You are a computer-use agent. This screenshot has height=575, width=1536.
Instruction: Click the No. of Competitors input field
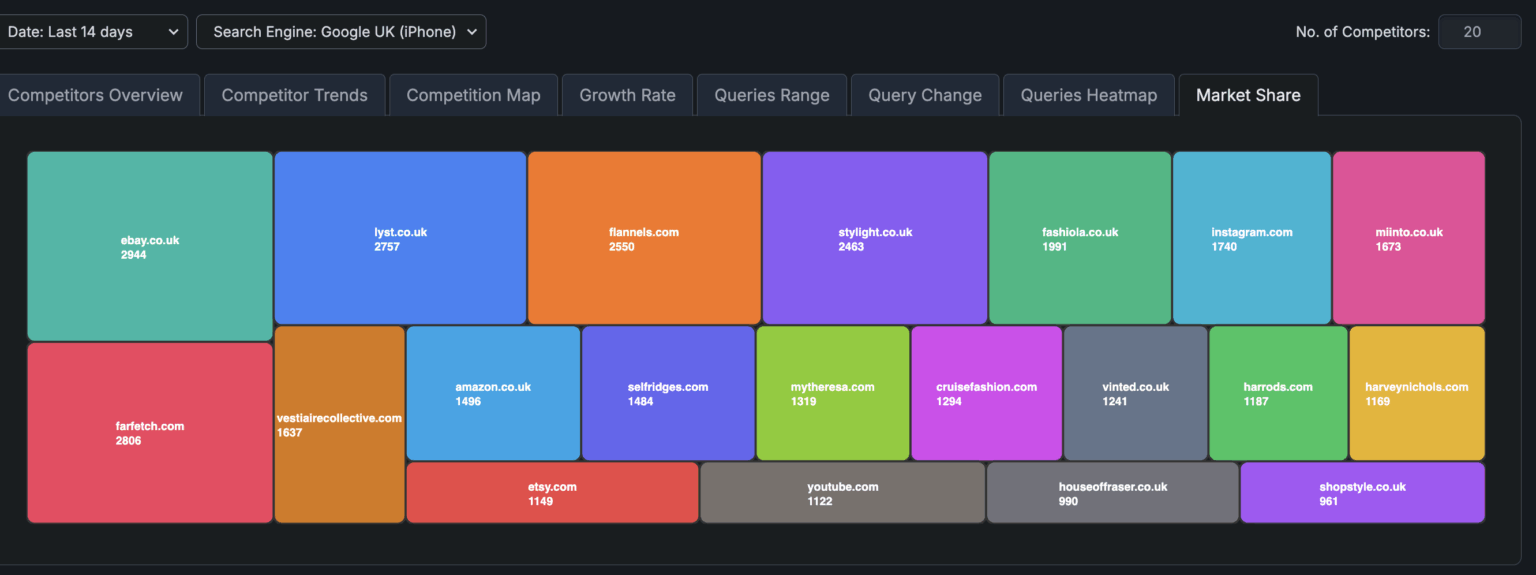tap(1479, 32)
